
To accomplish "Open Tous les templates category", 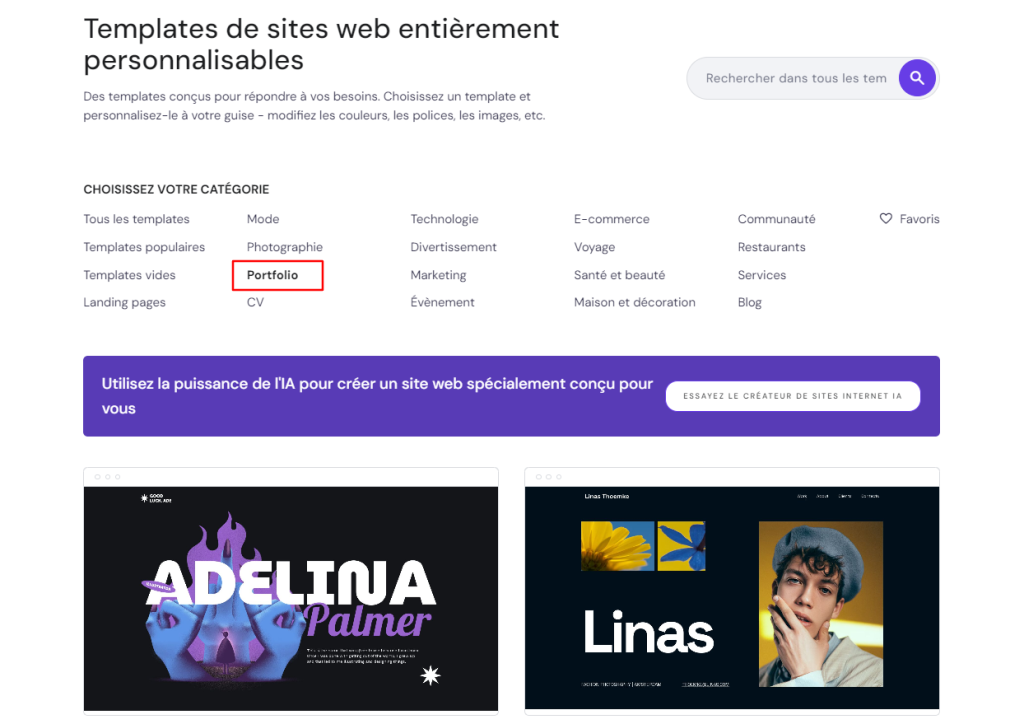I will point(136,219).
